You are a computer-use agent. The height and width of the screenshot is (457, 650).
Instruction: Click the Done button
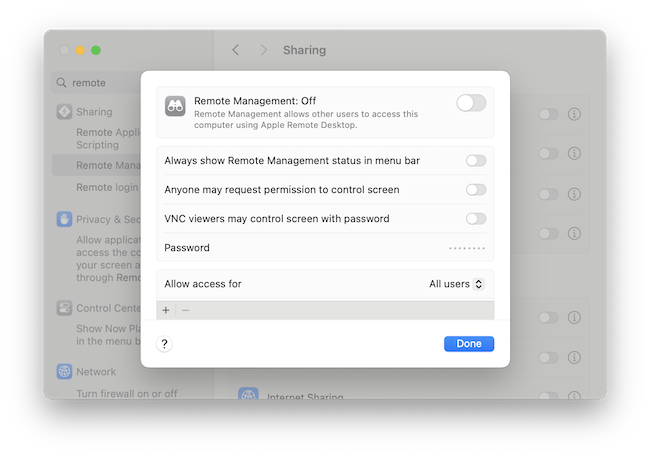469,343
